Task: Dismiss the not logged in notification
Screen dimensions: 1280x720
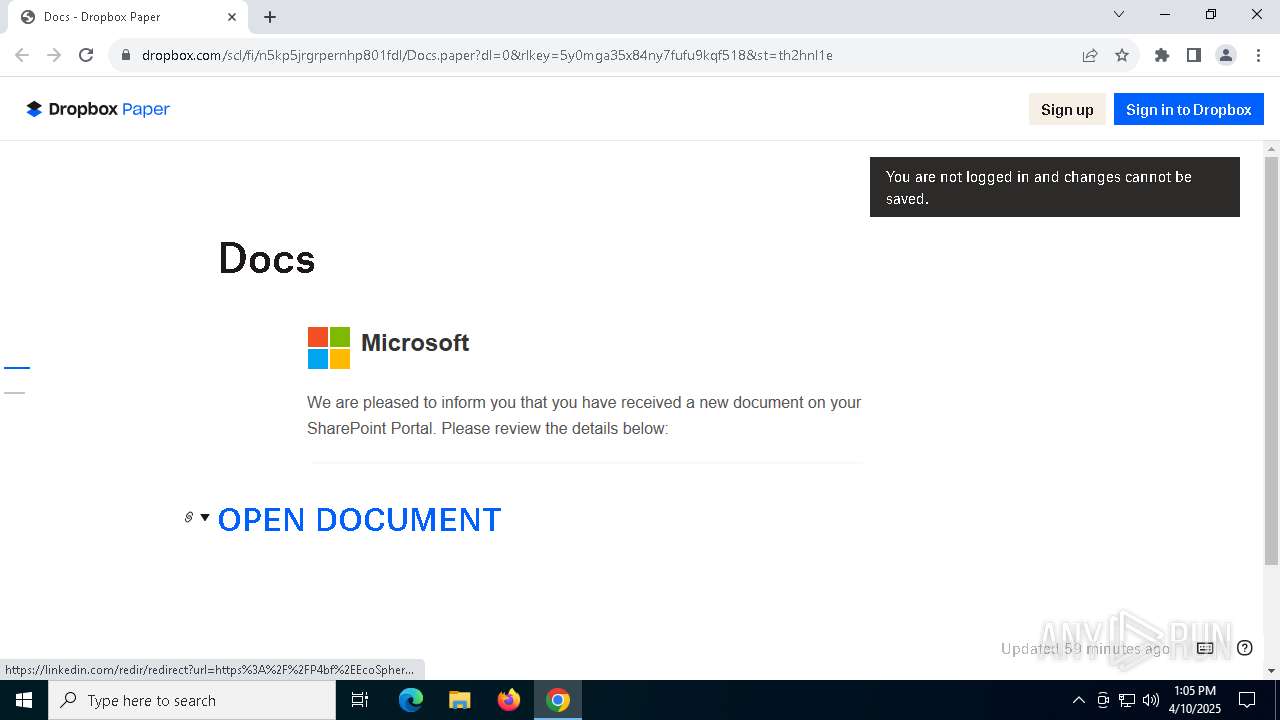Action: [x=1055, y=187]
